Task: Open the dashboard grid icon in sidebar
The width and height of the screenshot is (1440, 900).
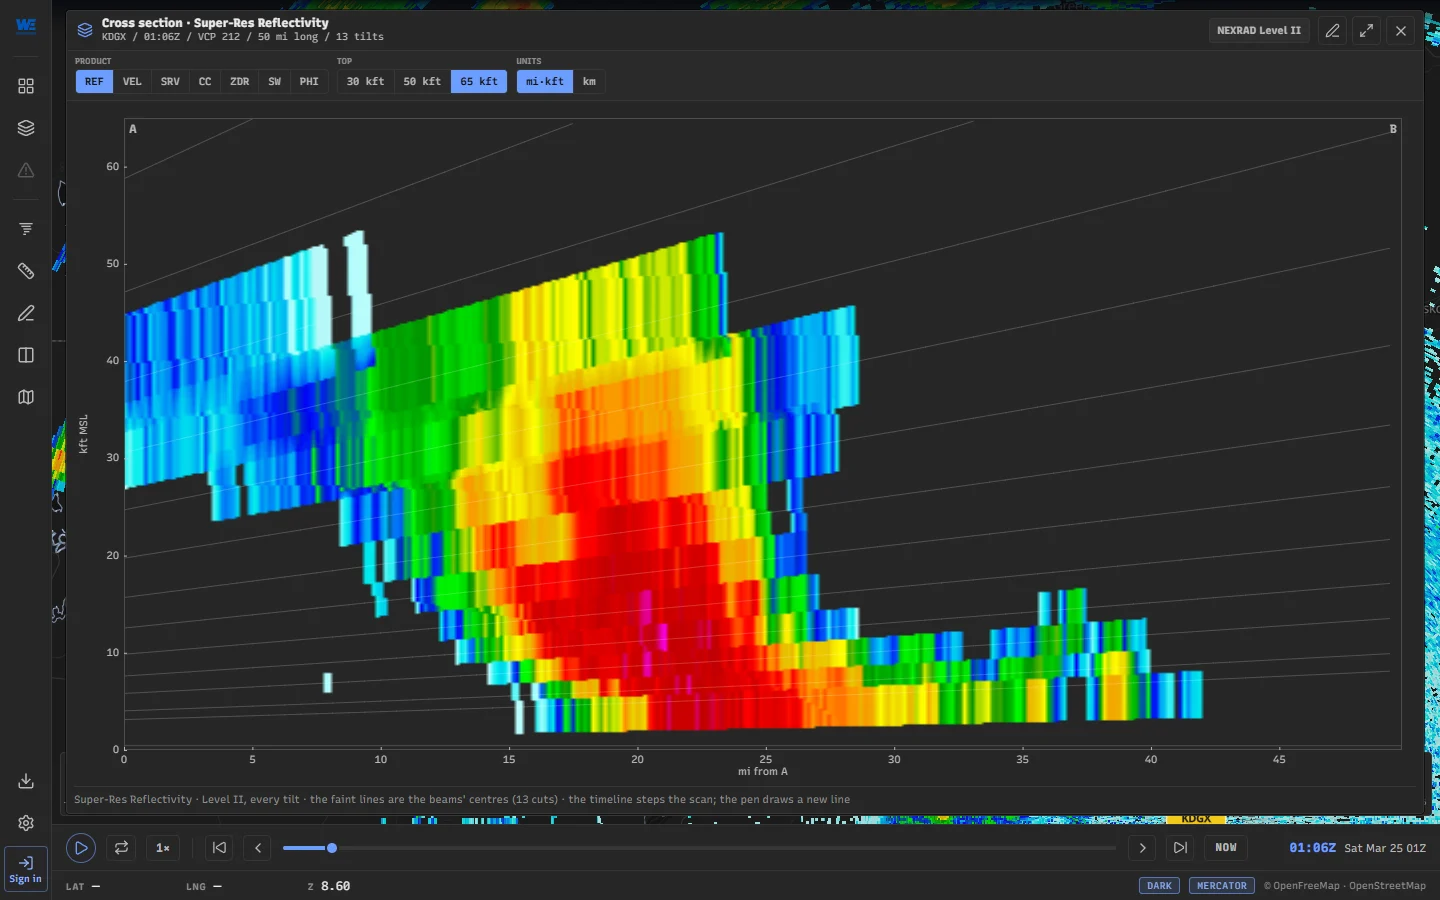Action: 26,86
